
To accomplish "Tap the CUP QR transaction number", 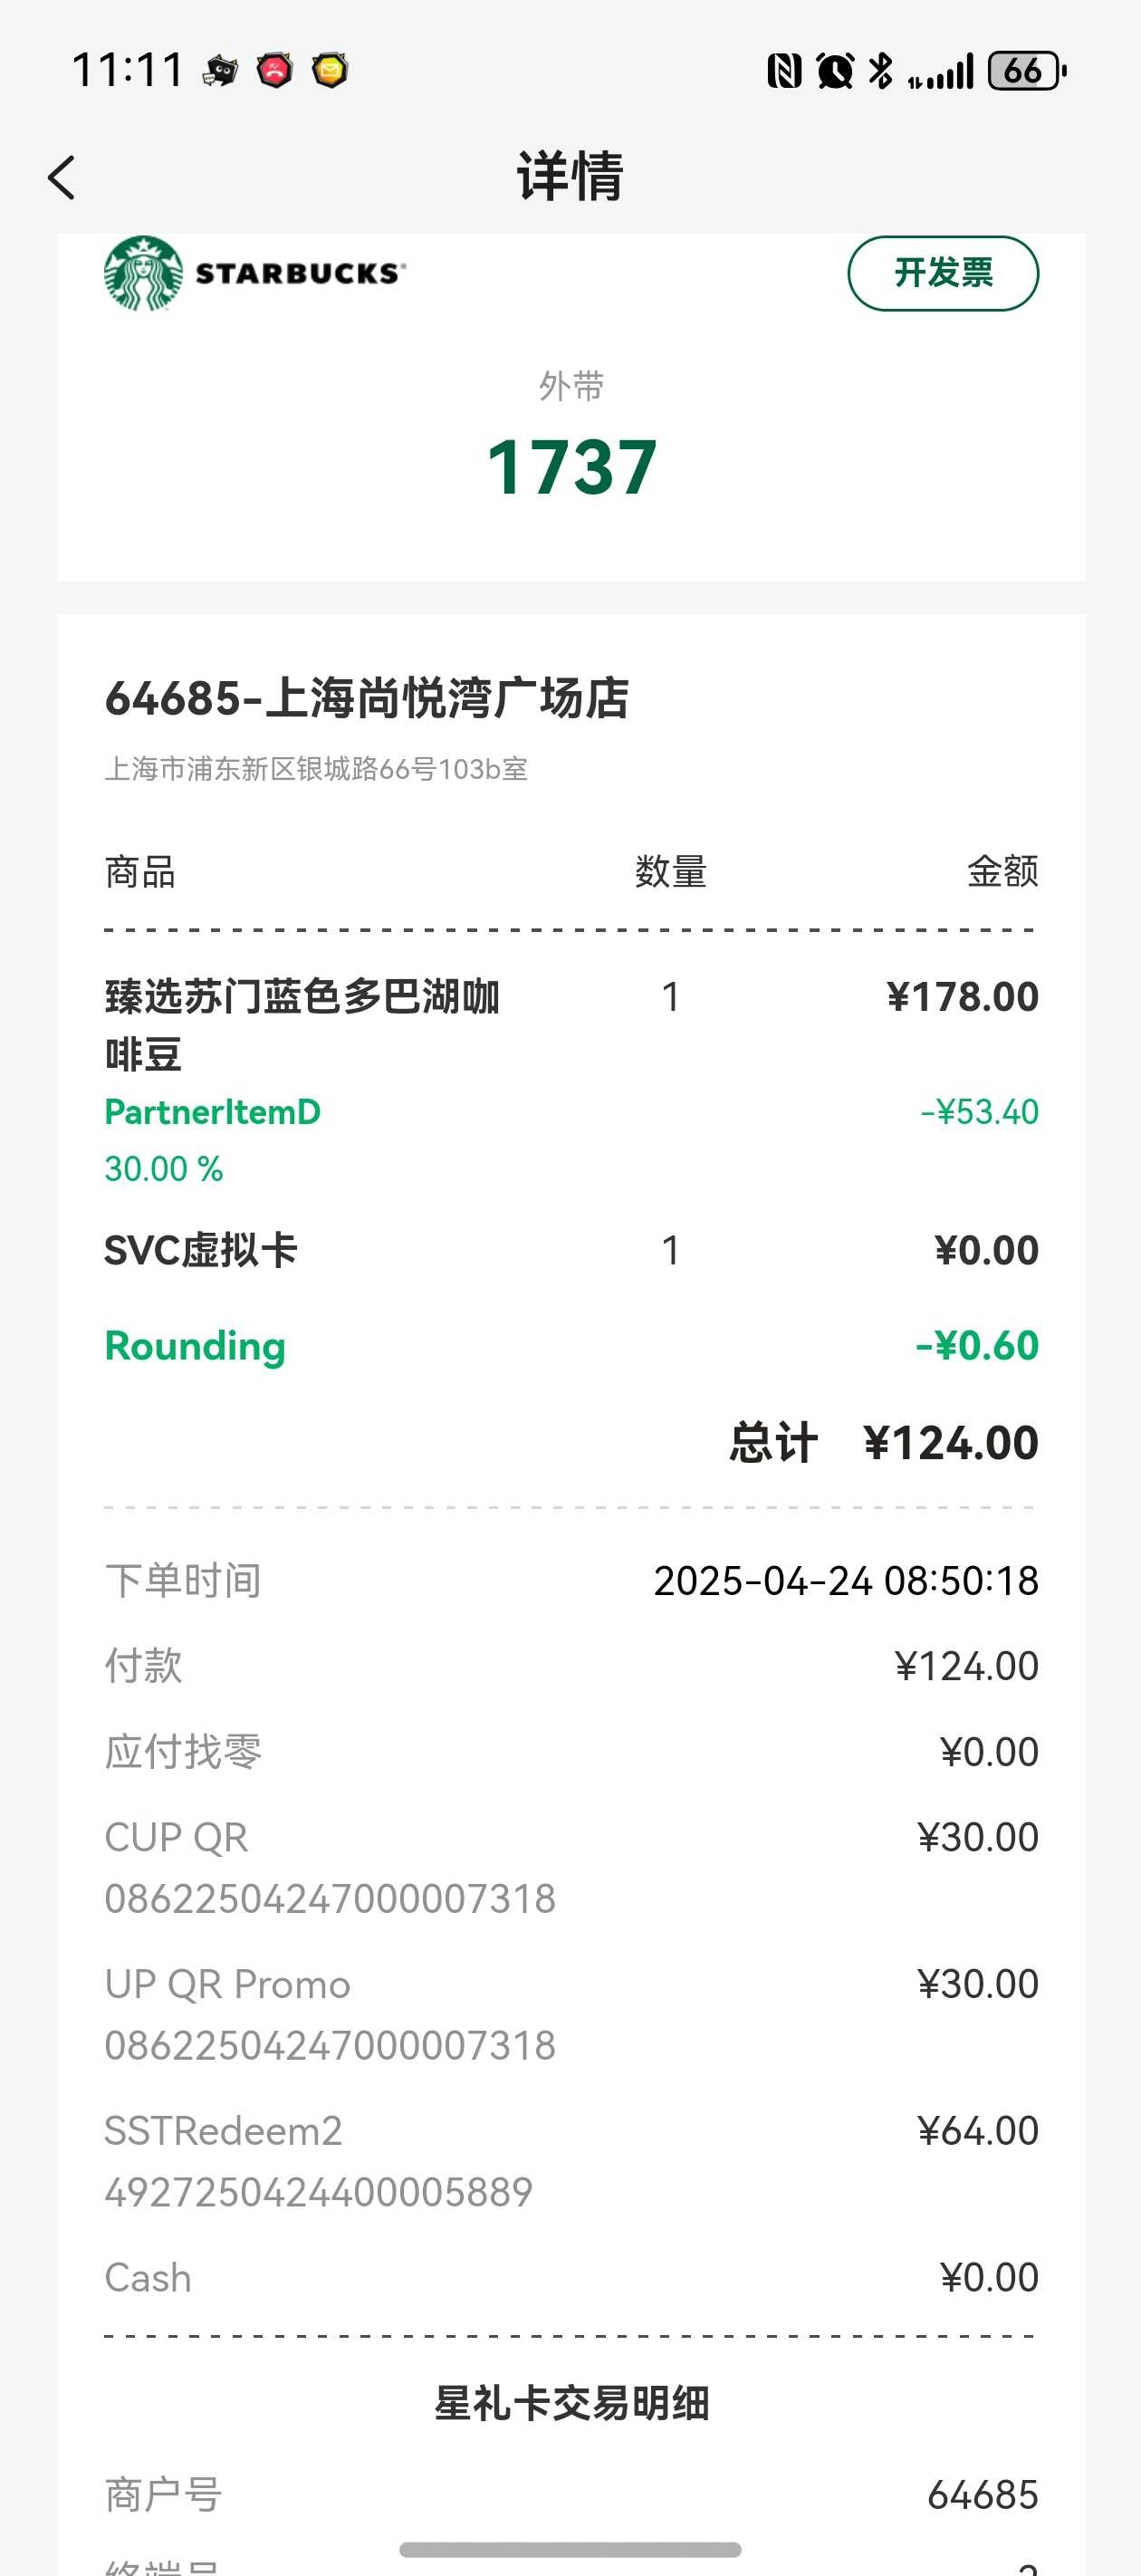I will (x=330, y=1898).
